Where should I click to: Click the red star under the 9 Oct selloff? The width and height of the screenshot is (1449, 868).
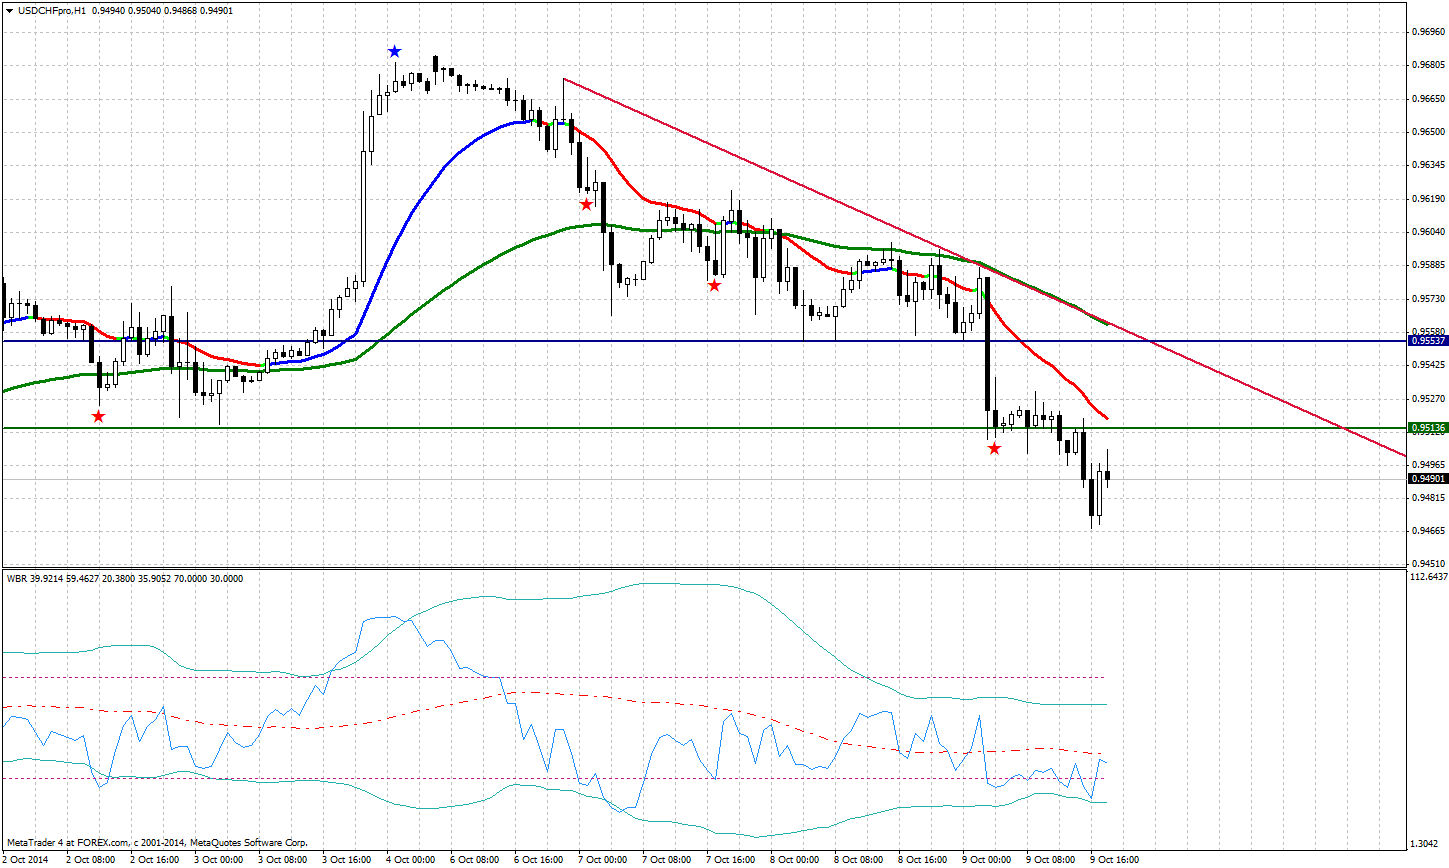[x=994, y=448]
